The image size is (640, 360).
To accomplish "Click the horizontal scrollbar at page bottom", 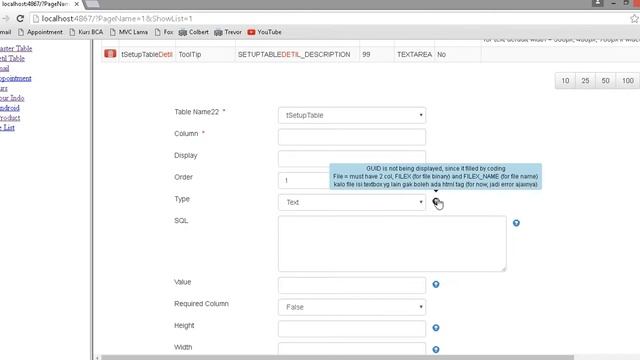I will pyautogui.click(x=337, y=358).
